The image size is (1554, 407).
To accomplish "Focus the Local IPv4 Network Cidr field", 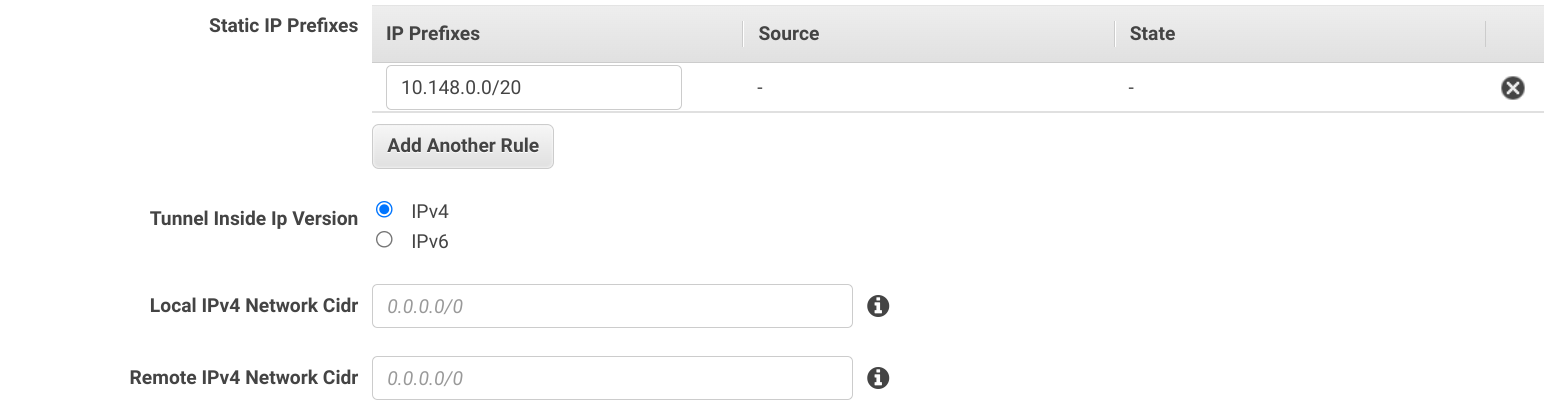I will pos(612,306).
